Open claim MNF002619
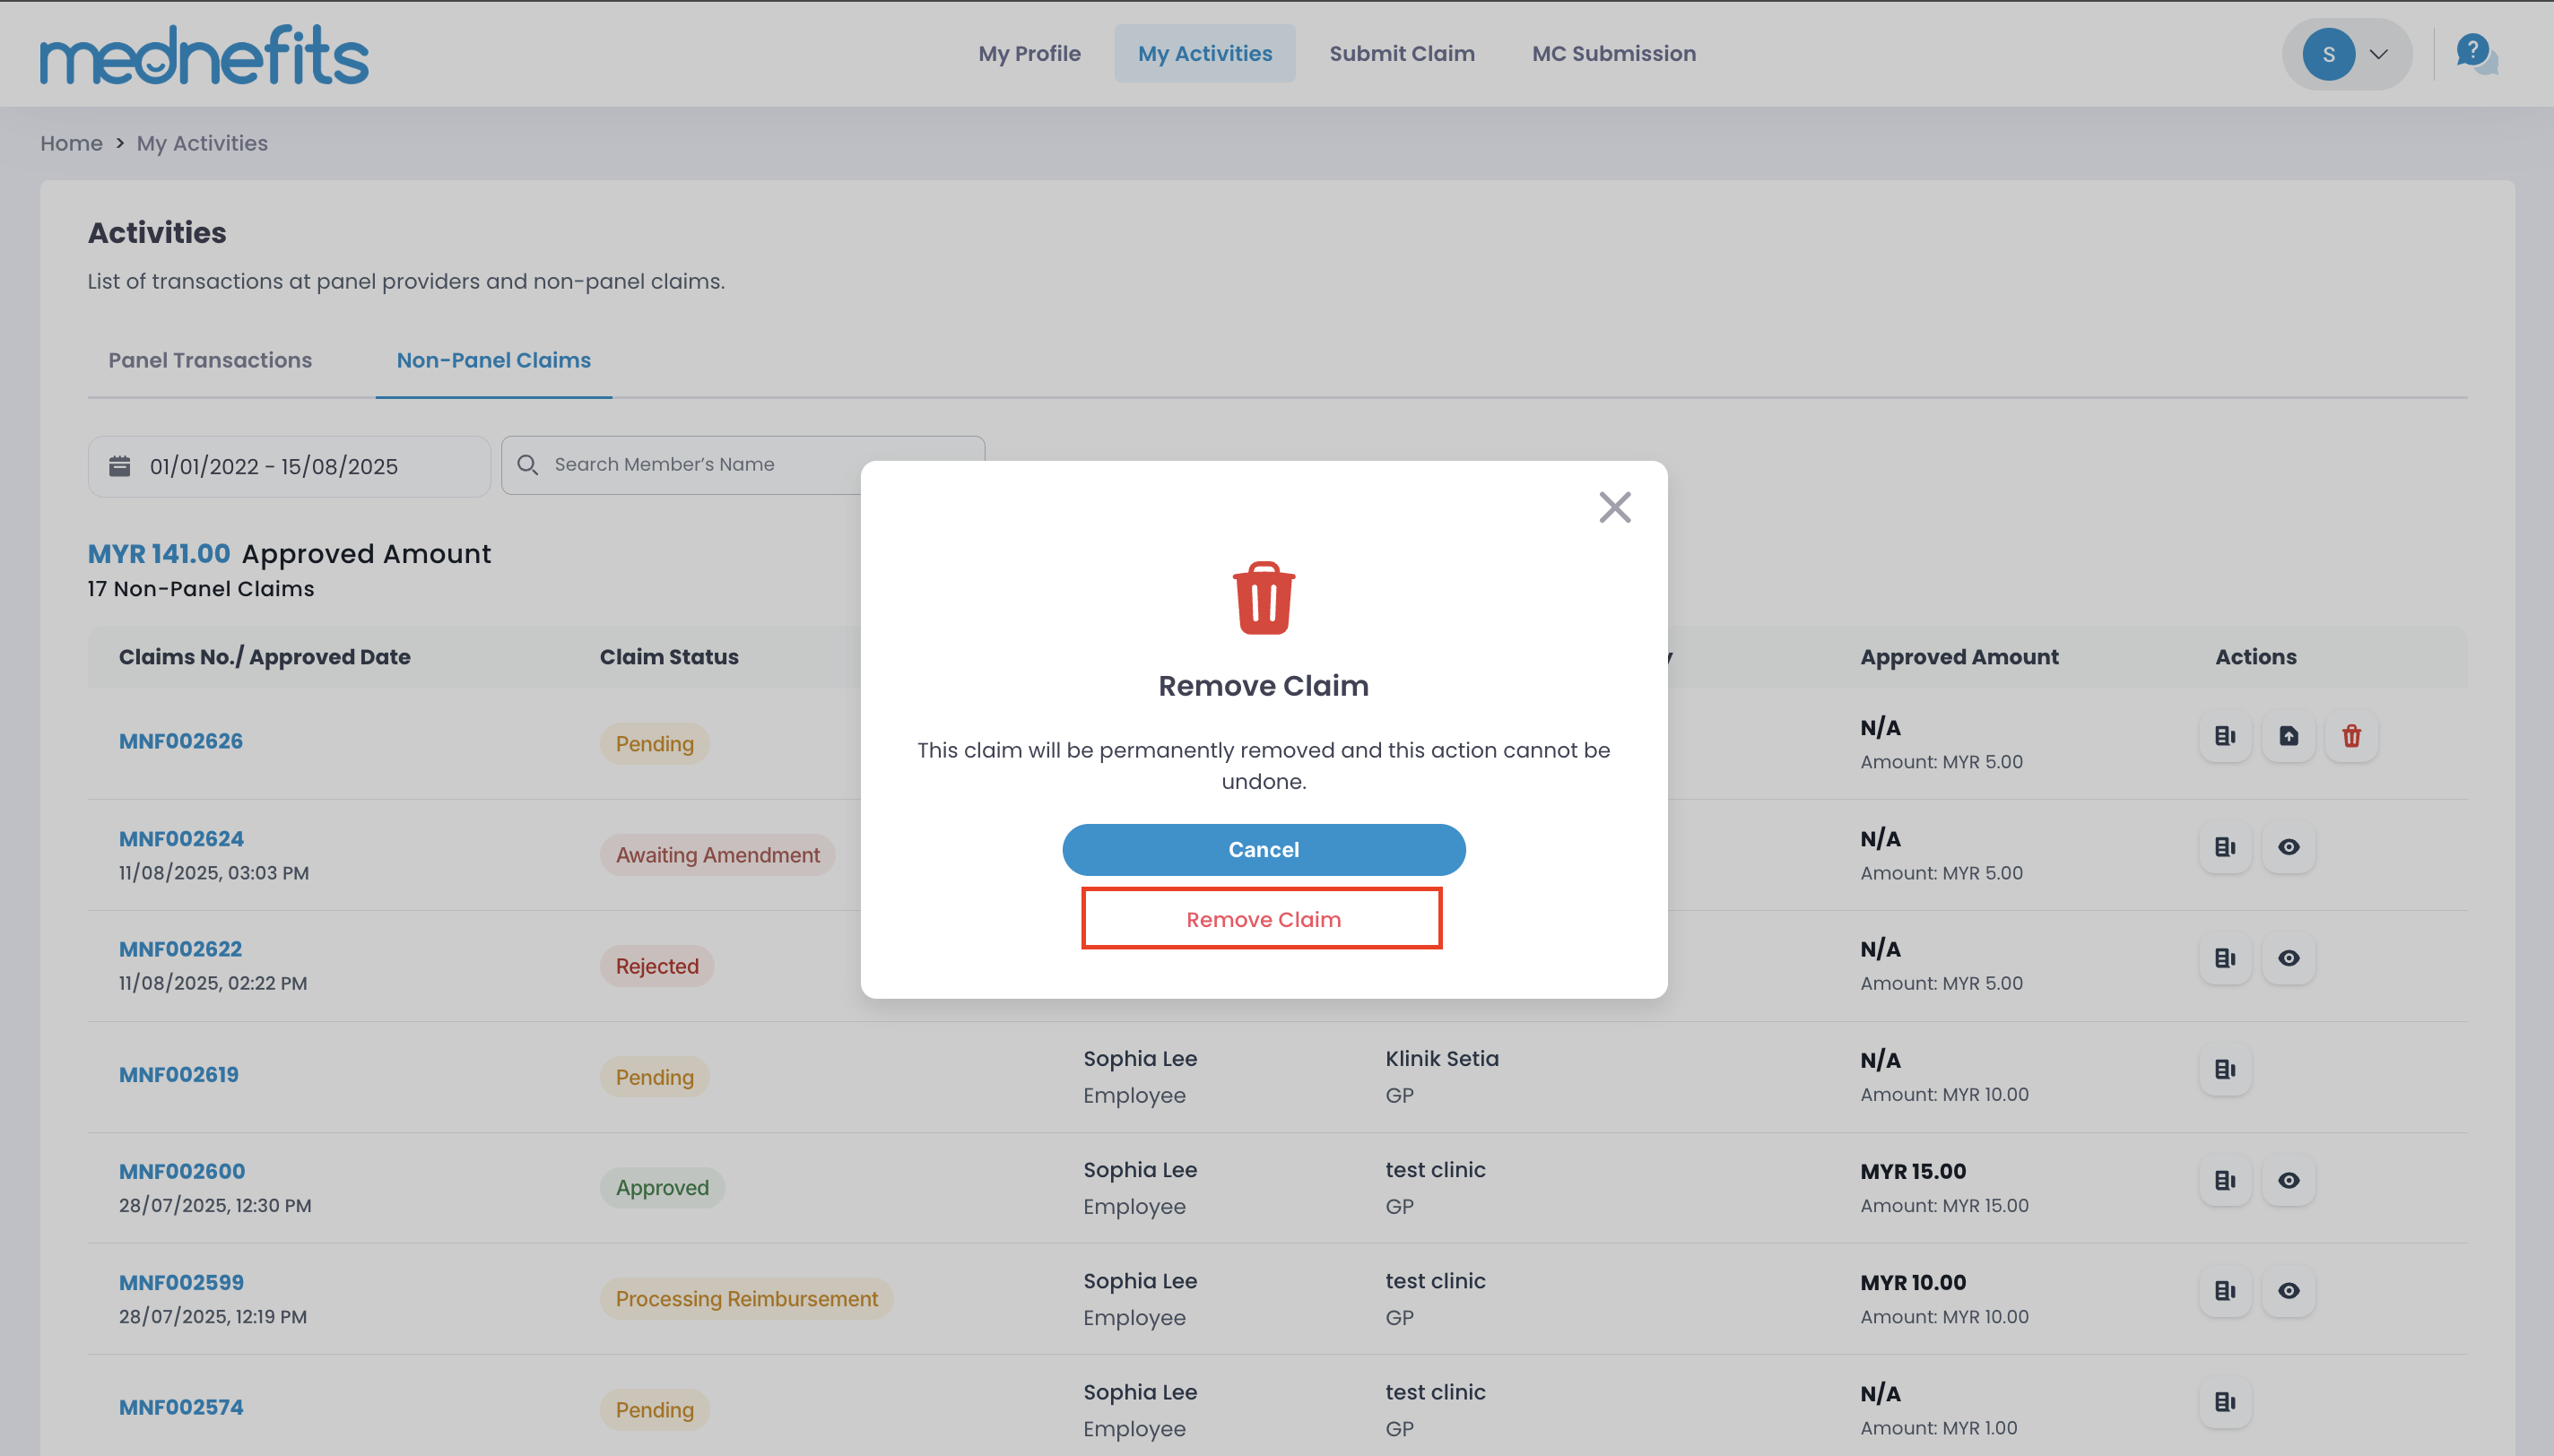Image resolution: width=2554 pixels, height=1456 pixels. coord(179,1074)
